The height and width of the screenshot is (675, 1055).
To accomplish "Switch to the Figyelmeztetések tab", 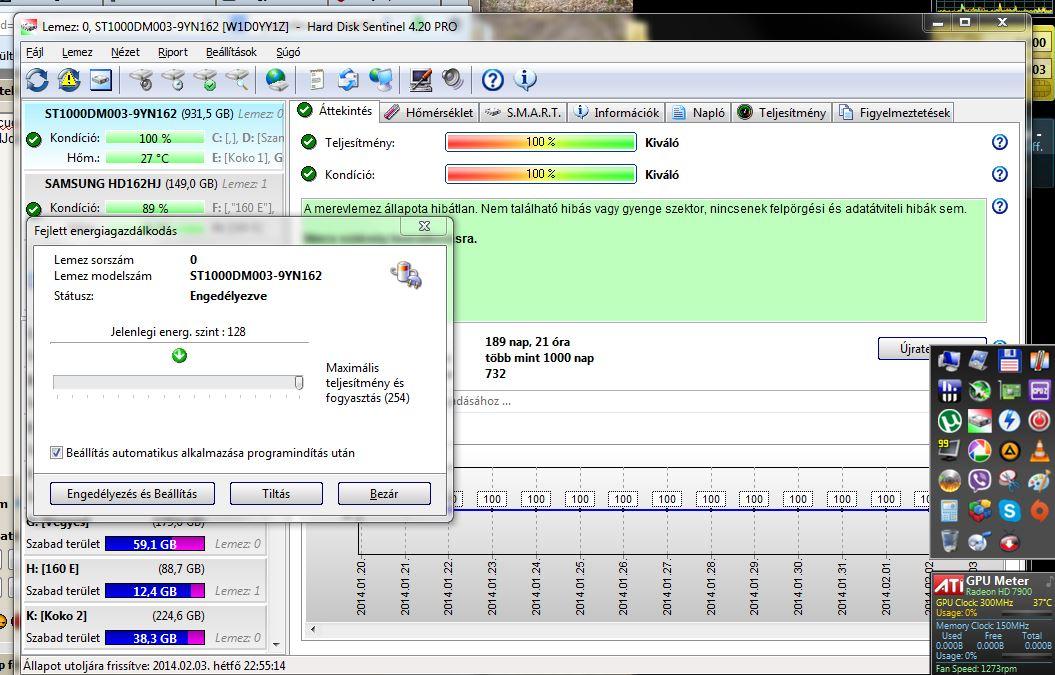I will click(894, 112).
